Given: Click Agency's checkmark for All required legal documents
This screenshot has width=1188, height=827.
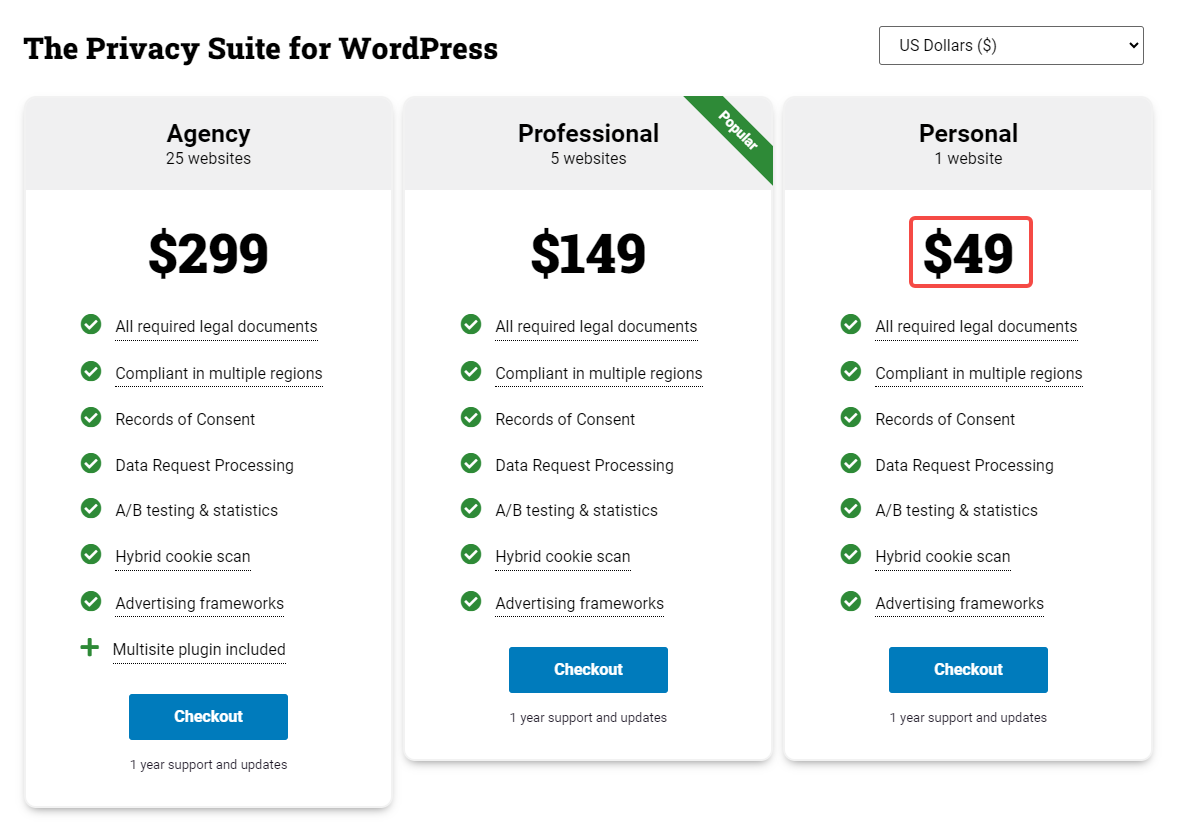Looking at the screenshot, I should pyautogui.click(x=91, y=324).
